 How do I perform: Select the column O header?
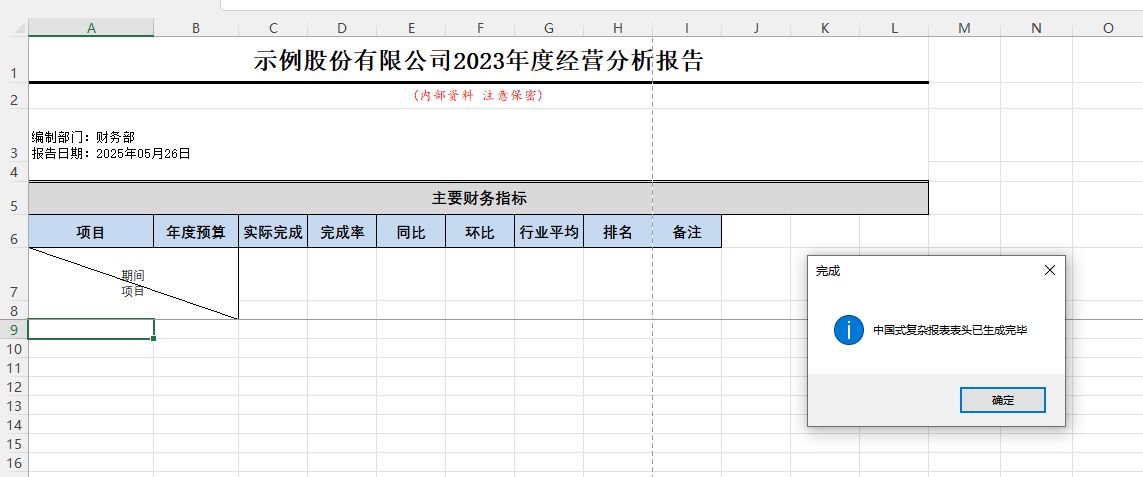(x=1107, y=28)
